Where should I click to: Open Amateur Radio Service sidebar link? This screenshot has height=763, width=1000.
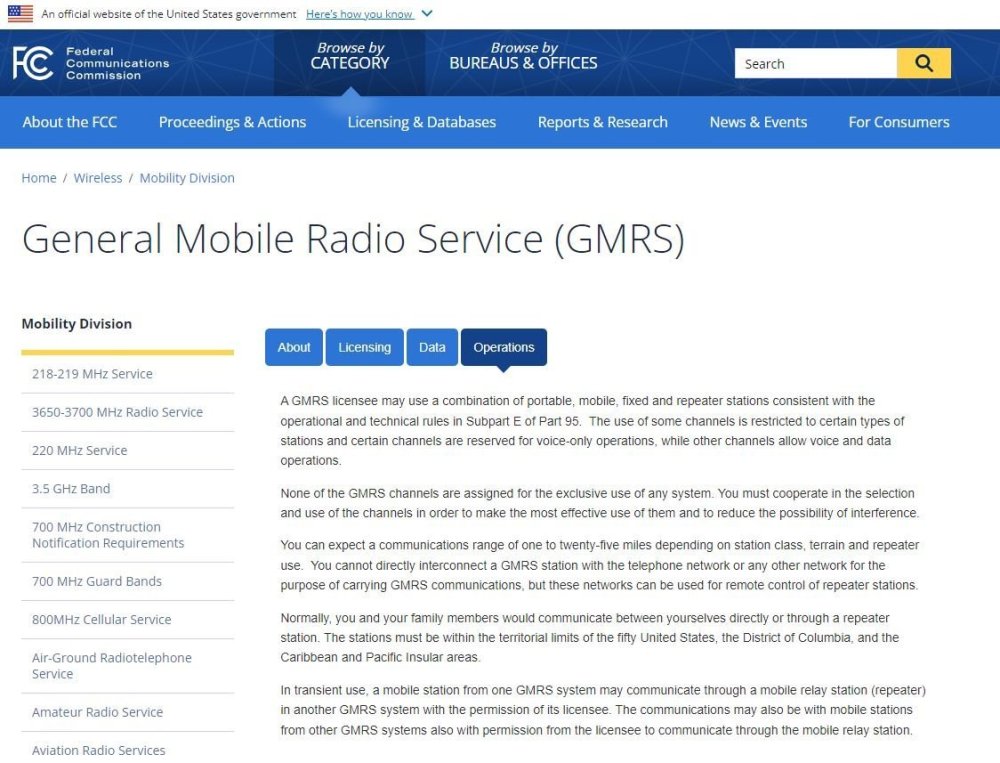point(97,712)
